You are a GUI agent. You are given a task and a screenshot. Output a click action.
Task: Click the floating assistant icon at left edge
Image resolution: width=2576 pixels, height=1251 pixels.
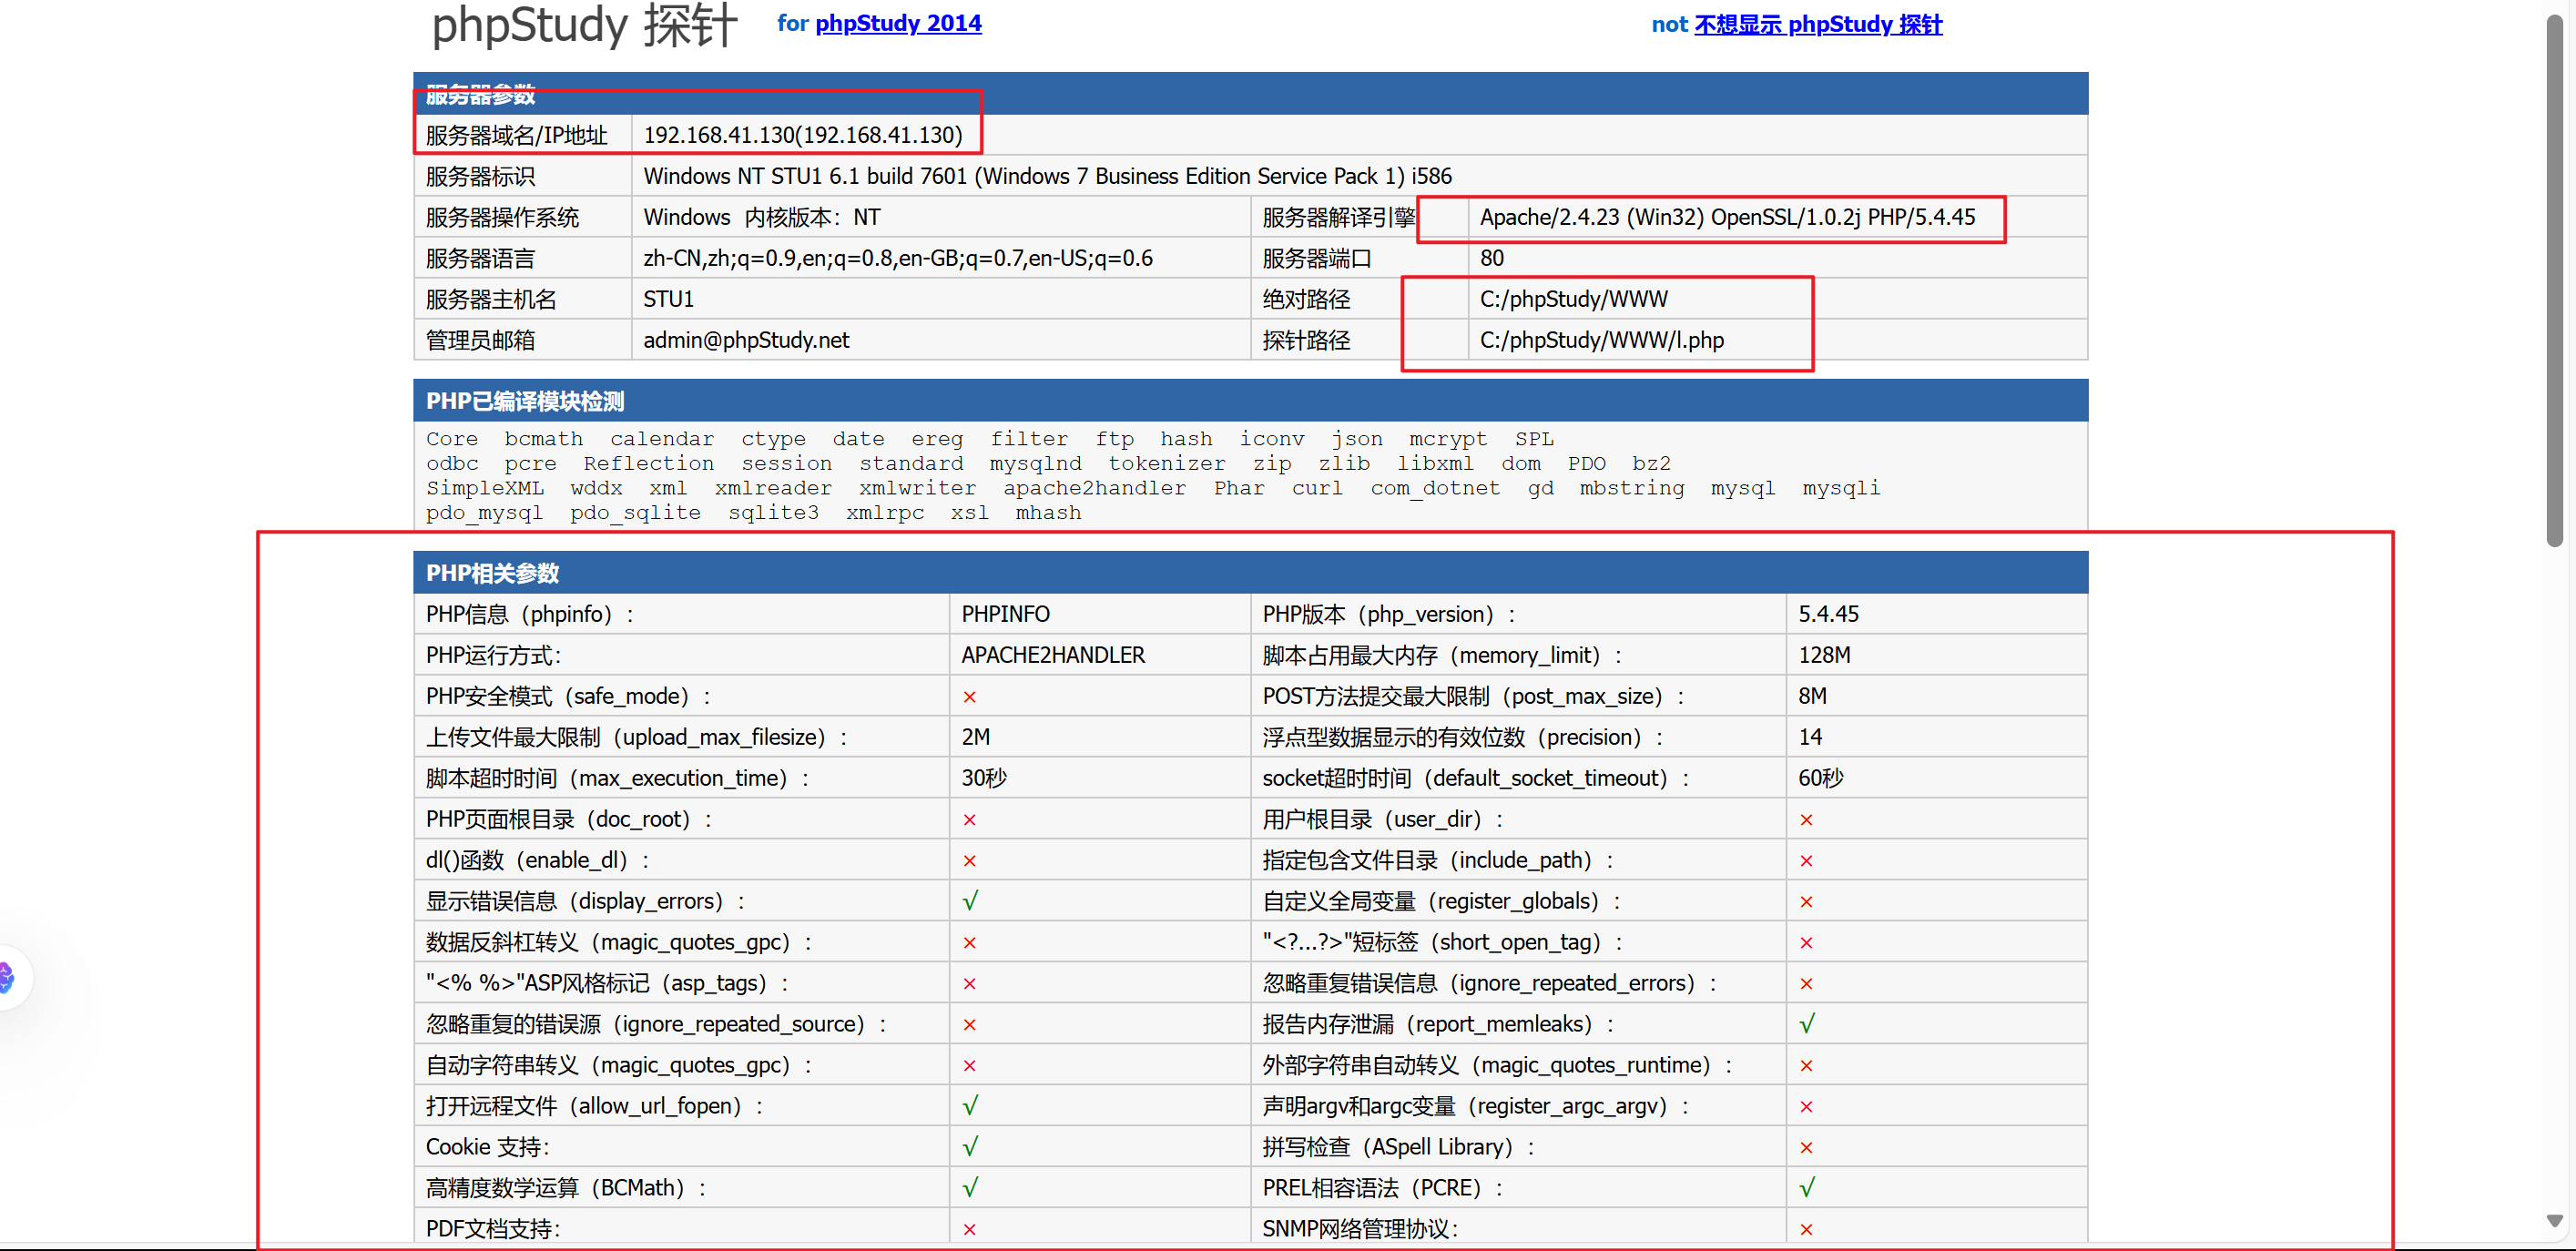8,976
